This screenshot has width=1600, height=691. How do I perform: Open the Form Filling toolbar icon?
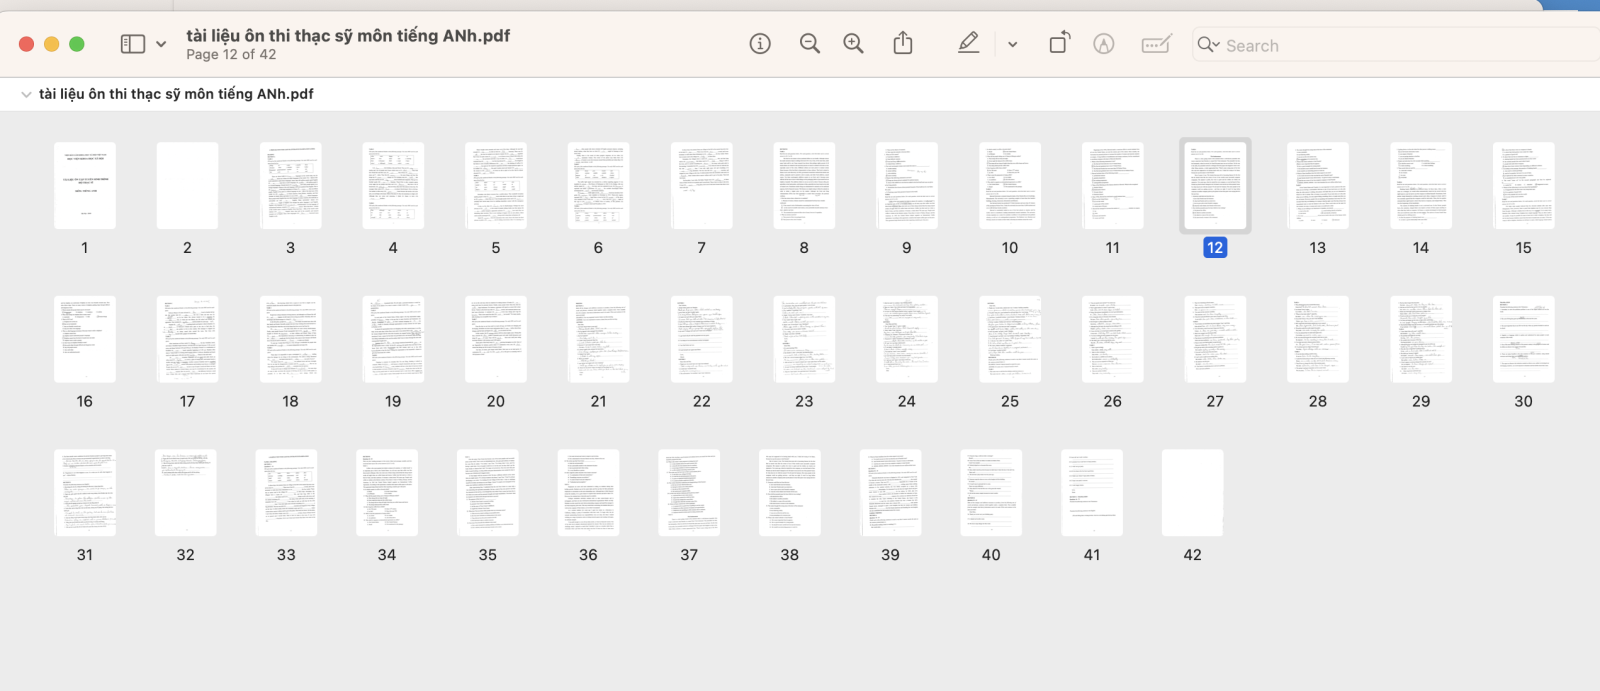click(1156, 44)
